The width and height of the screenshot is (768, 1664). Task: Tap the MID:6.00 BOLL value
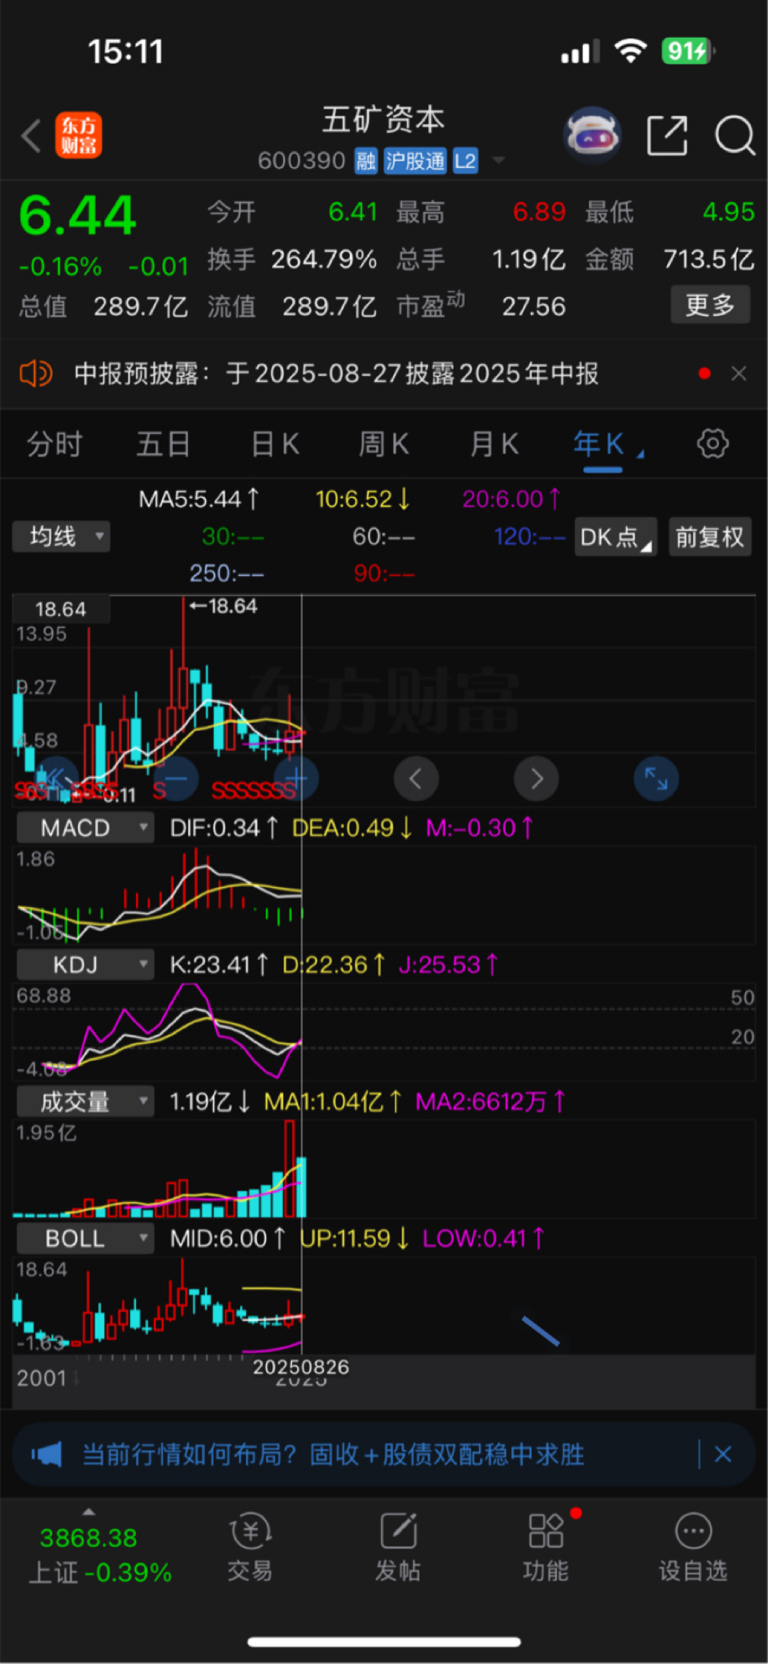pos(226,1239)
